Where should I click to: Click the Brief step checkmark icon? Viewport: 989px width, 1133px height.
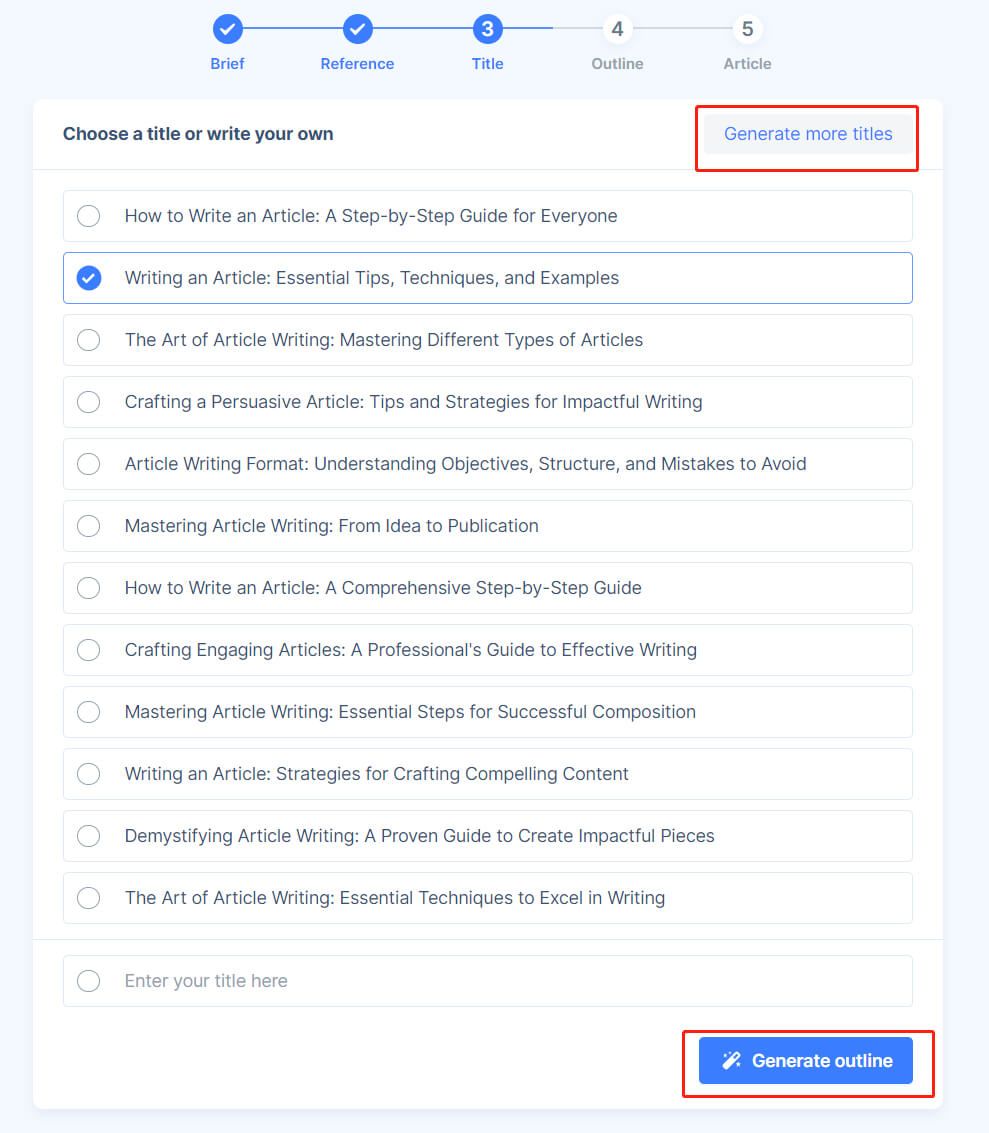coord(228,29)
